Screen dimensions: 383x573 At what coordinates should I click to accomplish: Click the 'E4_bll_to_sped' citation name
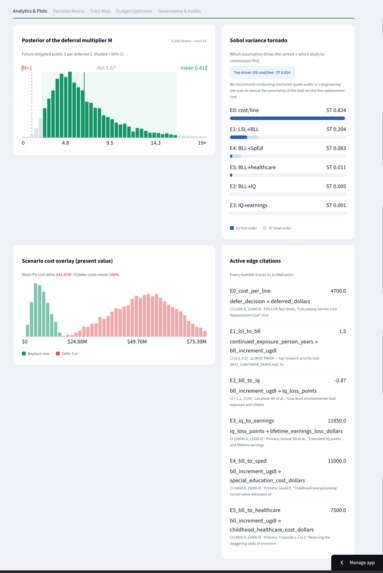[x=248, y=461]
